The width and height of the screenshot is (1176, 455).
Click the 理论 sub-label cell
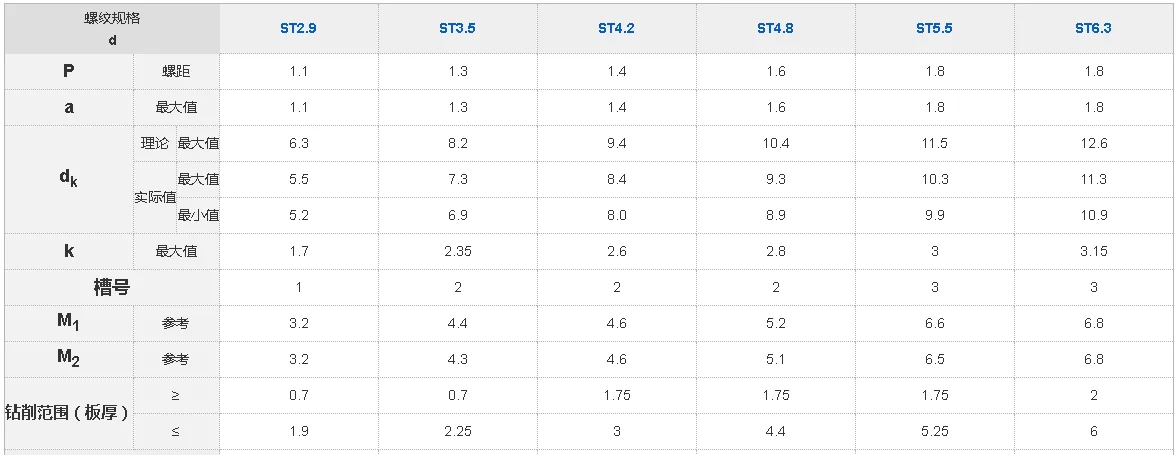[x=155, y=143]
